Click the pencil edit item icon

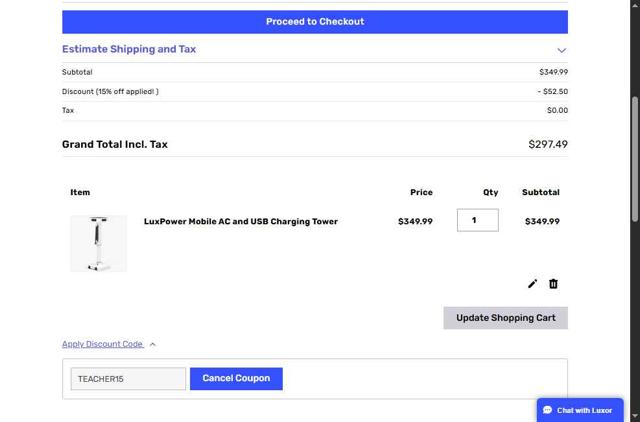[x=532, y=284]
